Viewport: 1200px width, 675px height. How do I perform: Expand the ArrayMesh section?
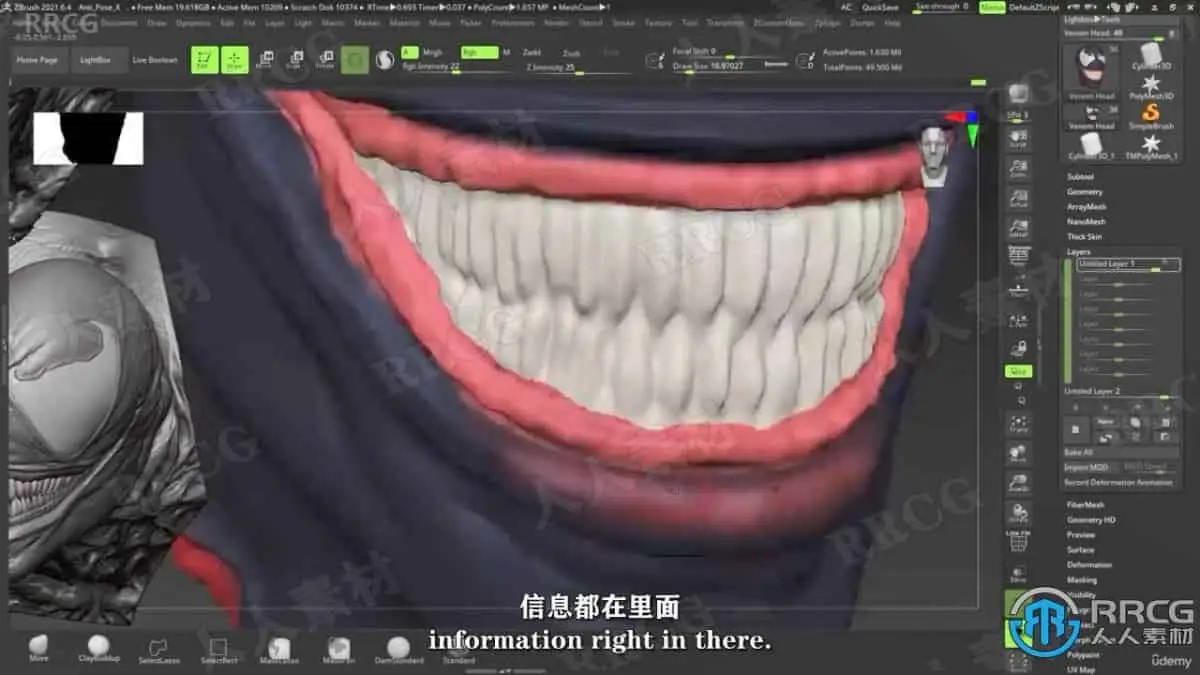(x=1086, y=206)
